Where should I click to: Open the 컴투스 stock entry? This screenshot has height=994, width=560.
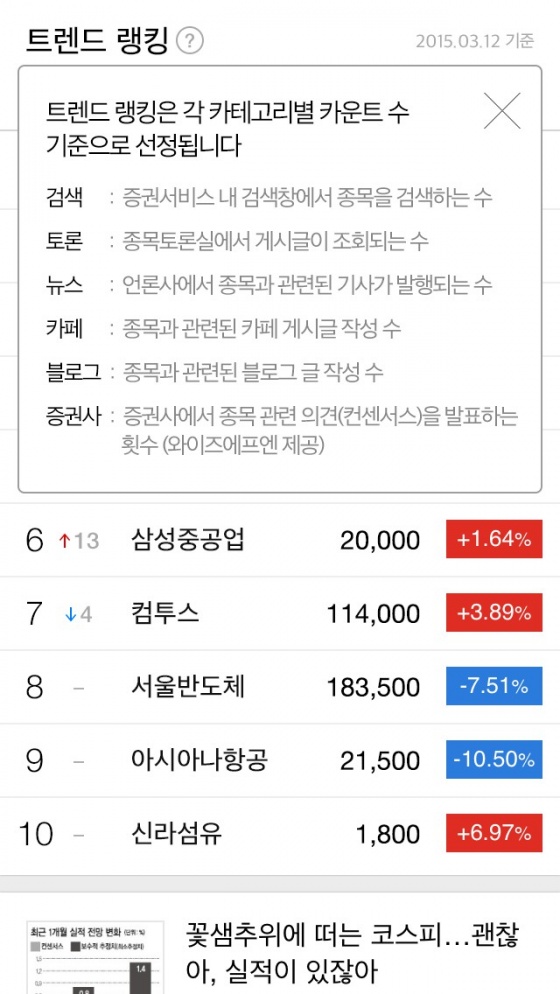click(280, 614)
